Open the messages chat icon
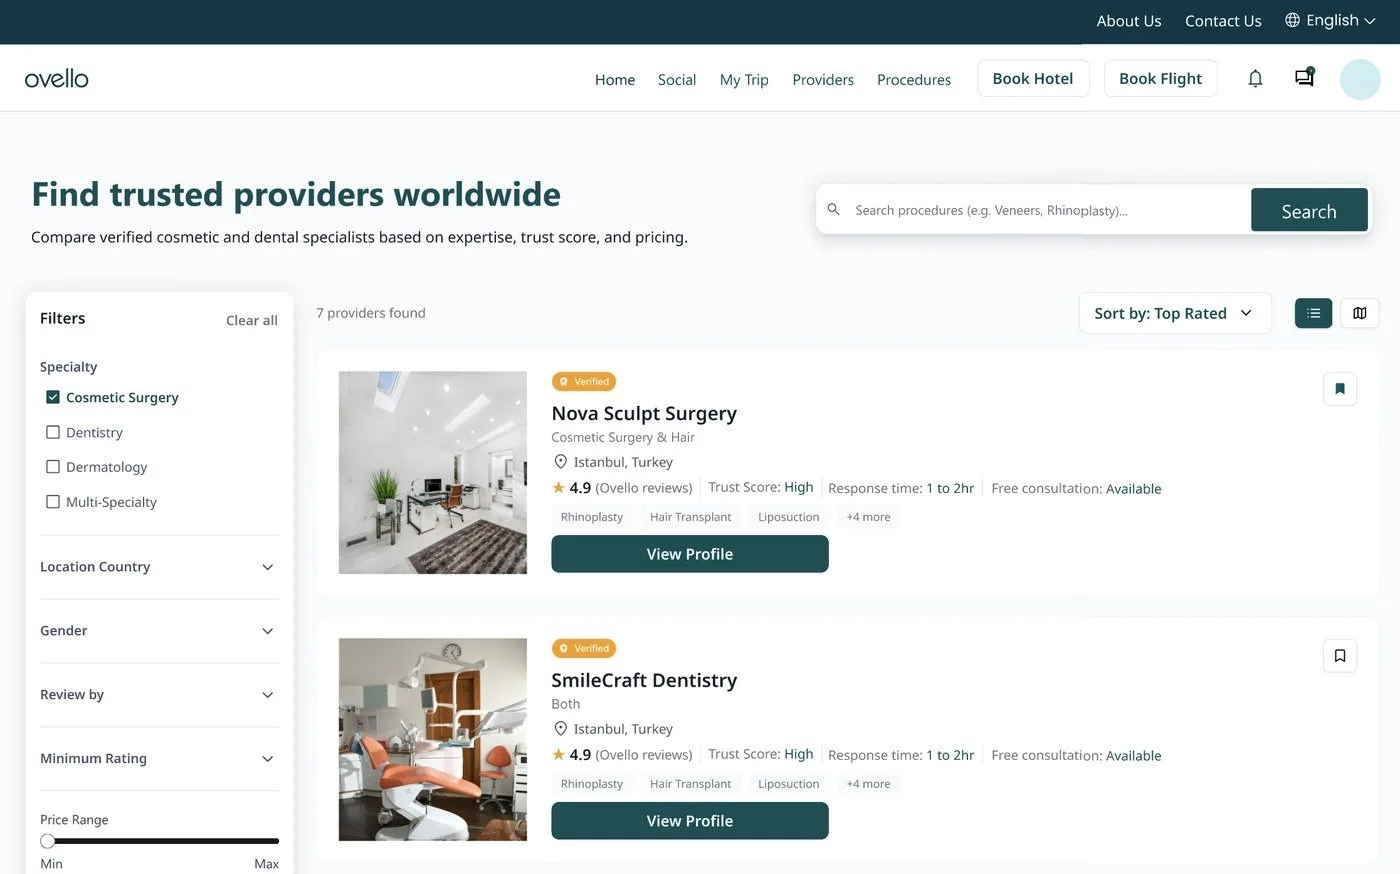Image resolution: width=1400 pixels, height=874 pixels. (x=1304, y=77)
